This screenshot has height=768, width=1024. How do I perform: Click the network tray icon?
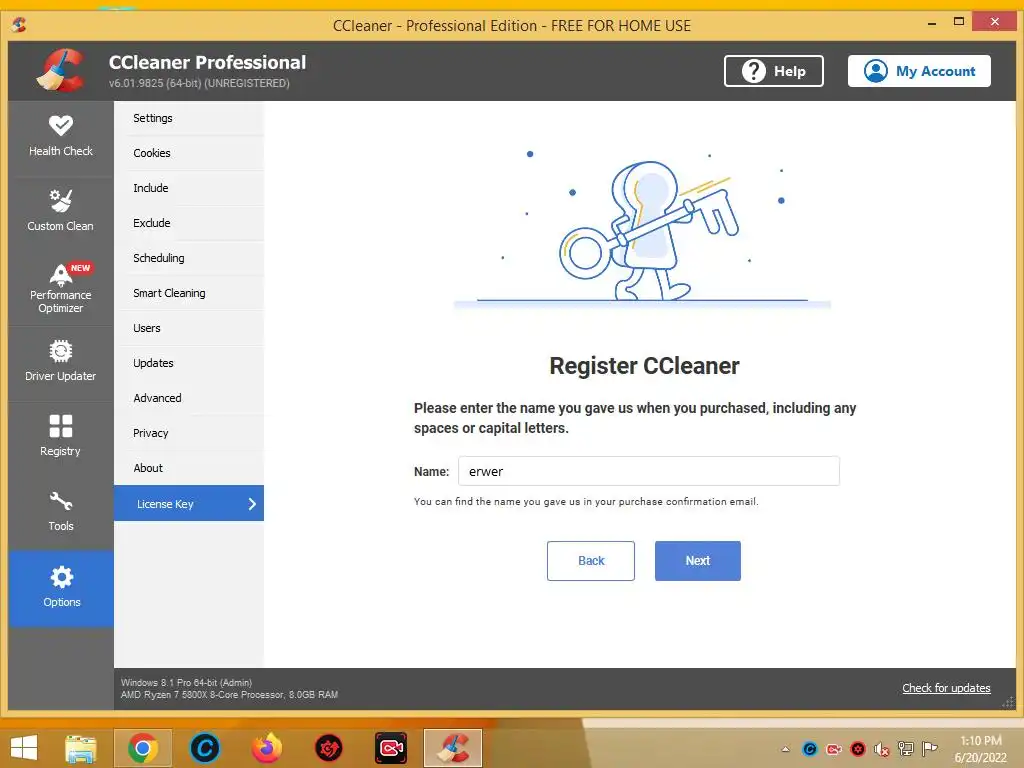coord(906,749)
